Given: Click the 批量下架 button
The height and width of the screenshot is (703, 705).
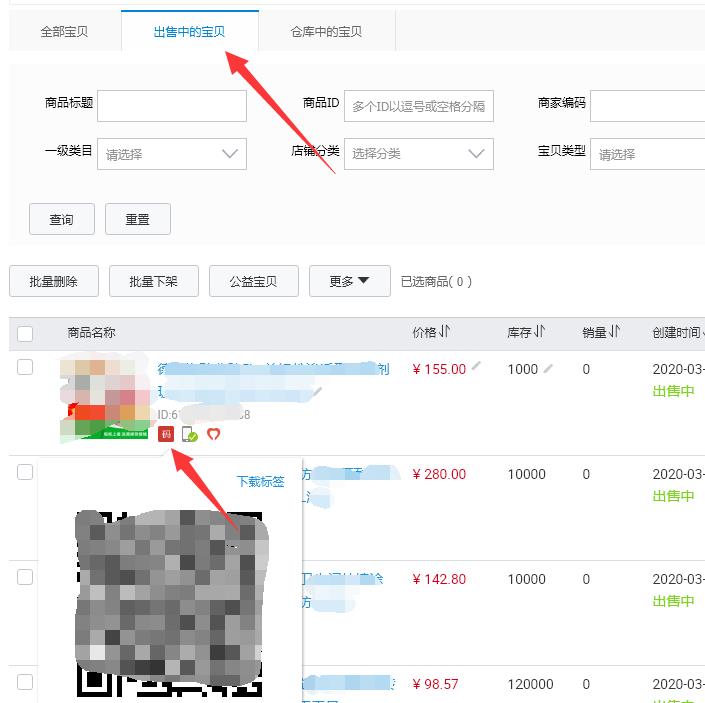Looking at the screenshot, I should (153, 281).
